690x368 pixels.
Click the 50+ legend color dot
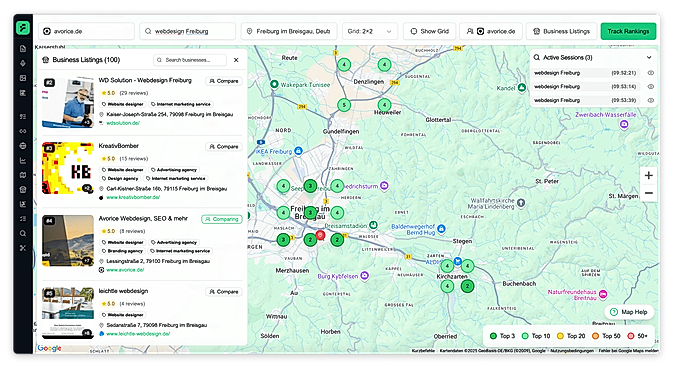point(631,336)
